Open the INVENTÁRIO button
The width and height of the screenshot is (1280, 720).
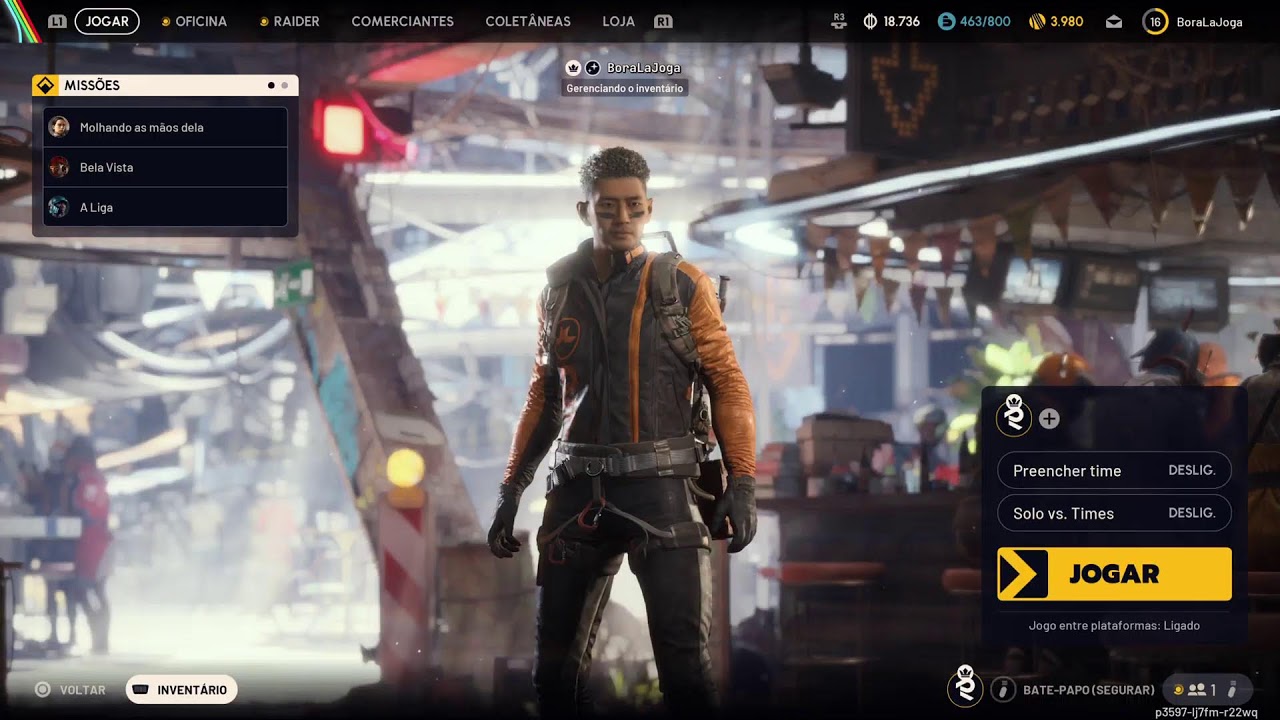click(x=181, y=689)
